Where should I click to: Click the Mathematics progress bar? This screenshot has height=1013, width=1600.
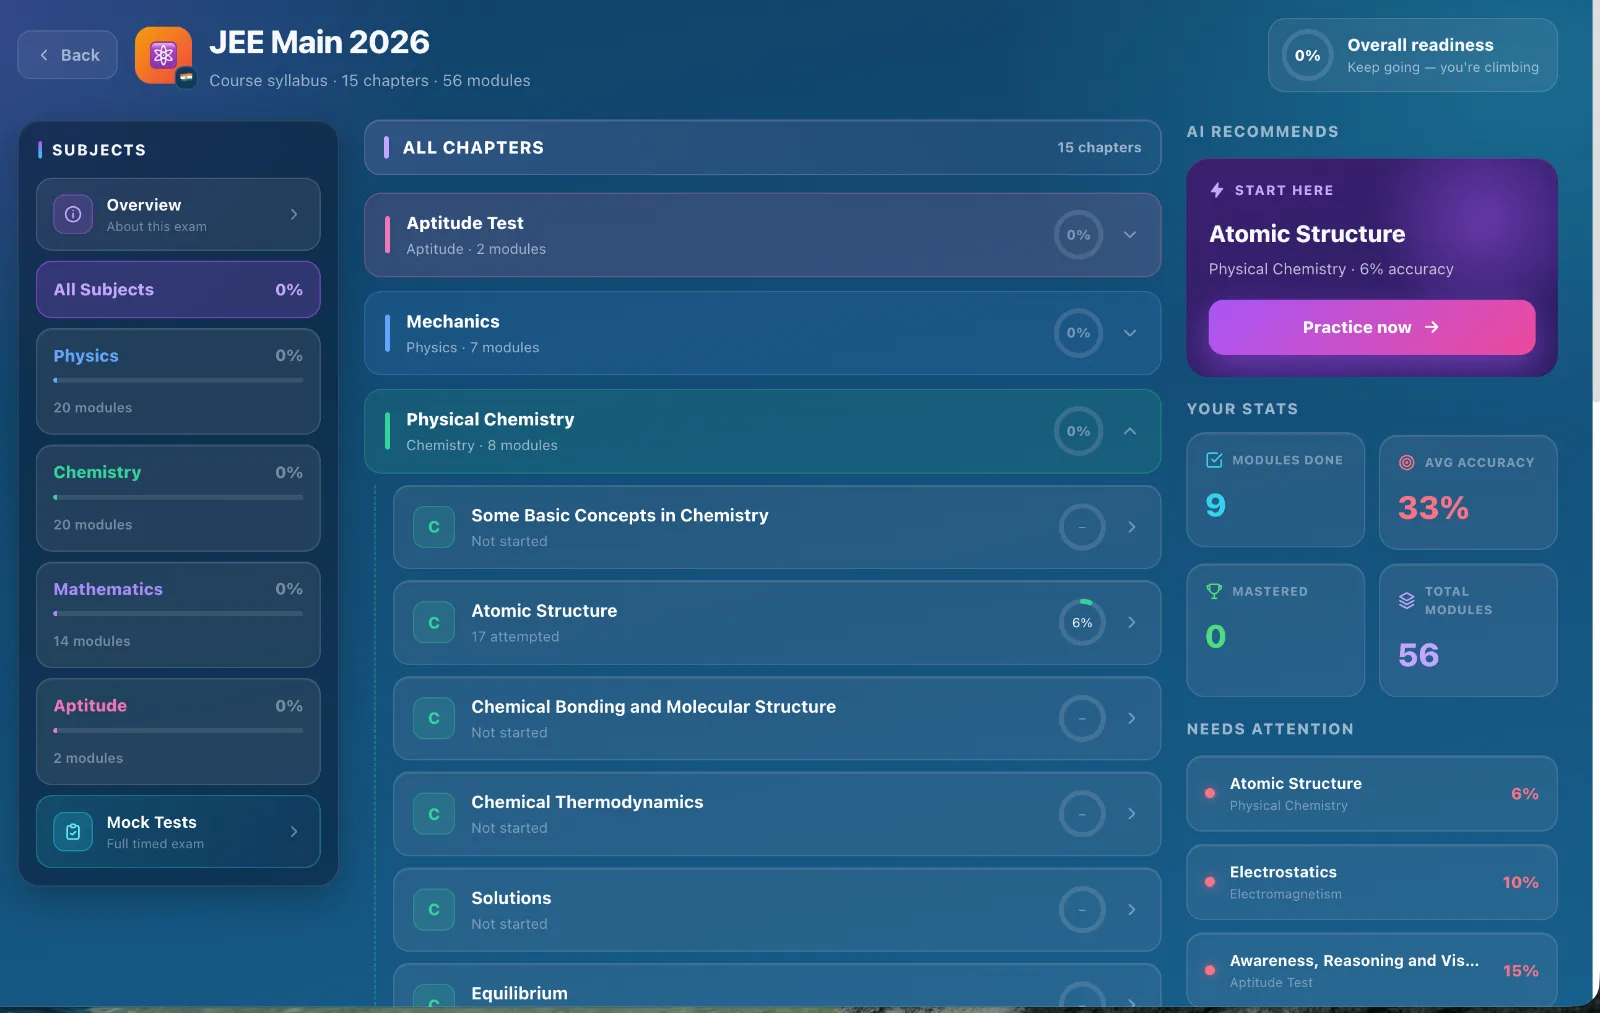click(178, 613)
